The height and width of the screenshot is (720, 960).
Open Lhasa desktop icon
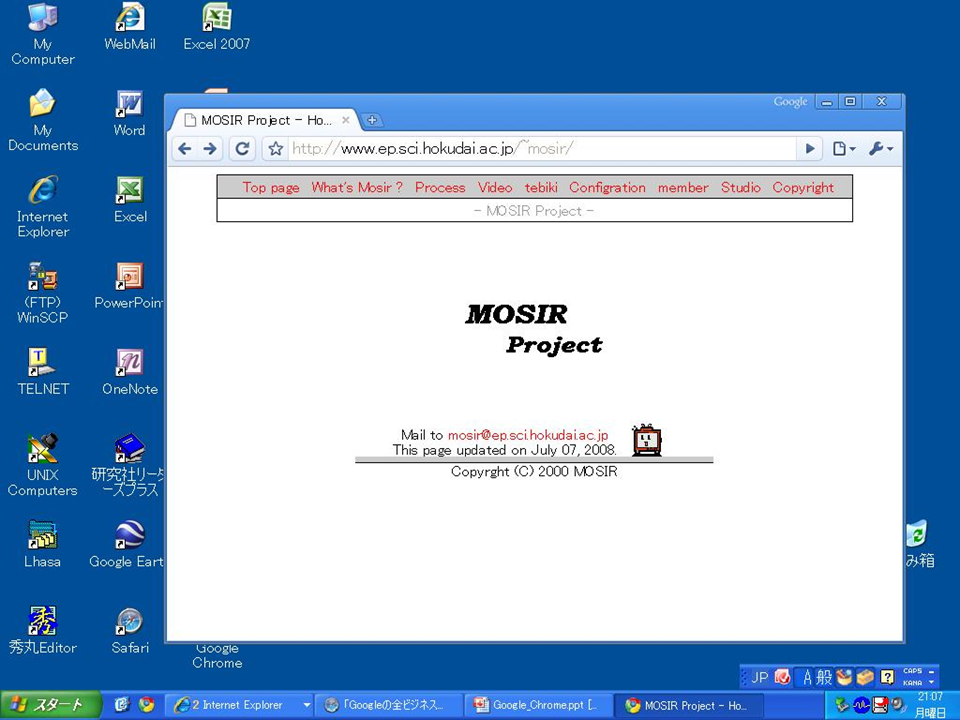tap(43, 544)
